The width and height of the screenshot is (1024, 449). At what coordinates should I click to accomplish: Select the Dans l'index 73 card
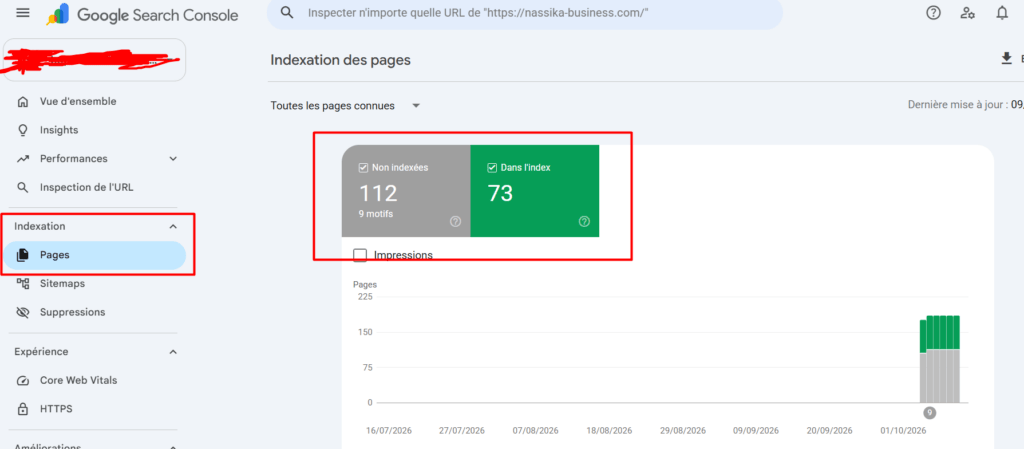point(534,191)
